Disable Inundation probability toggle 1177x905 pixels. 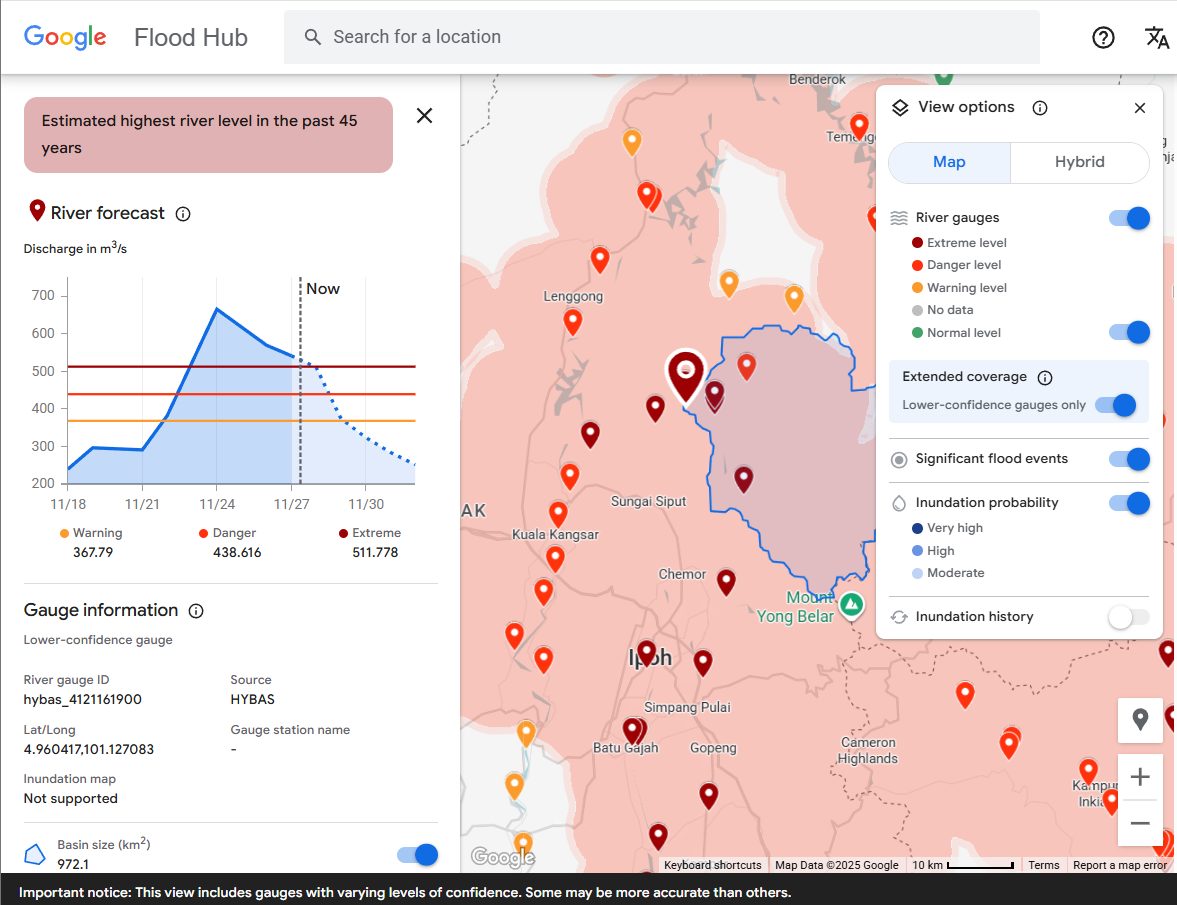point(1129,503)
